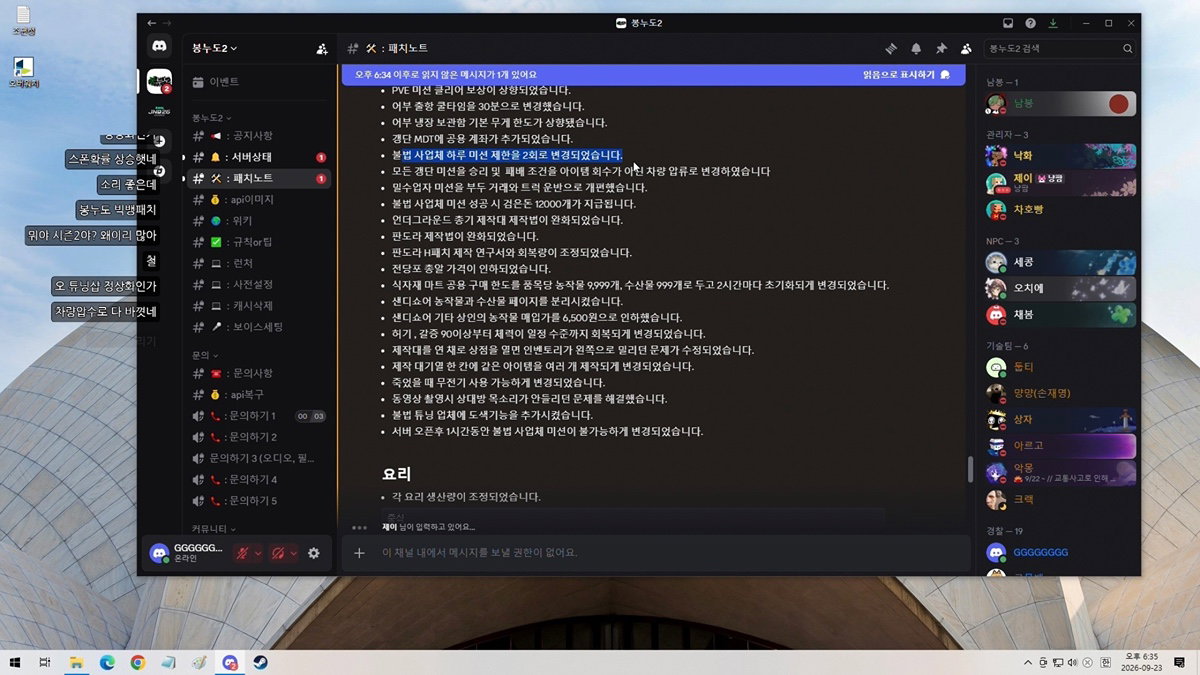
Task: Click the unread messages banner text
Action: point(447,74)
